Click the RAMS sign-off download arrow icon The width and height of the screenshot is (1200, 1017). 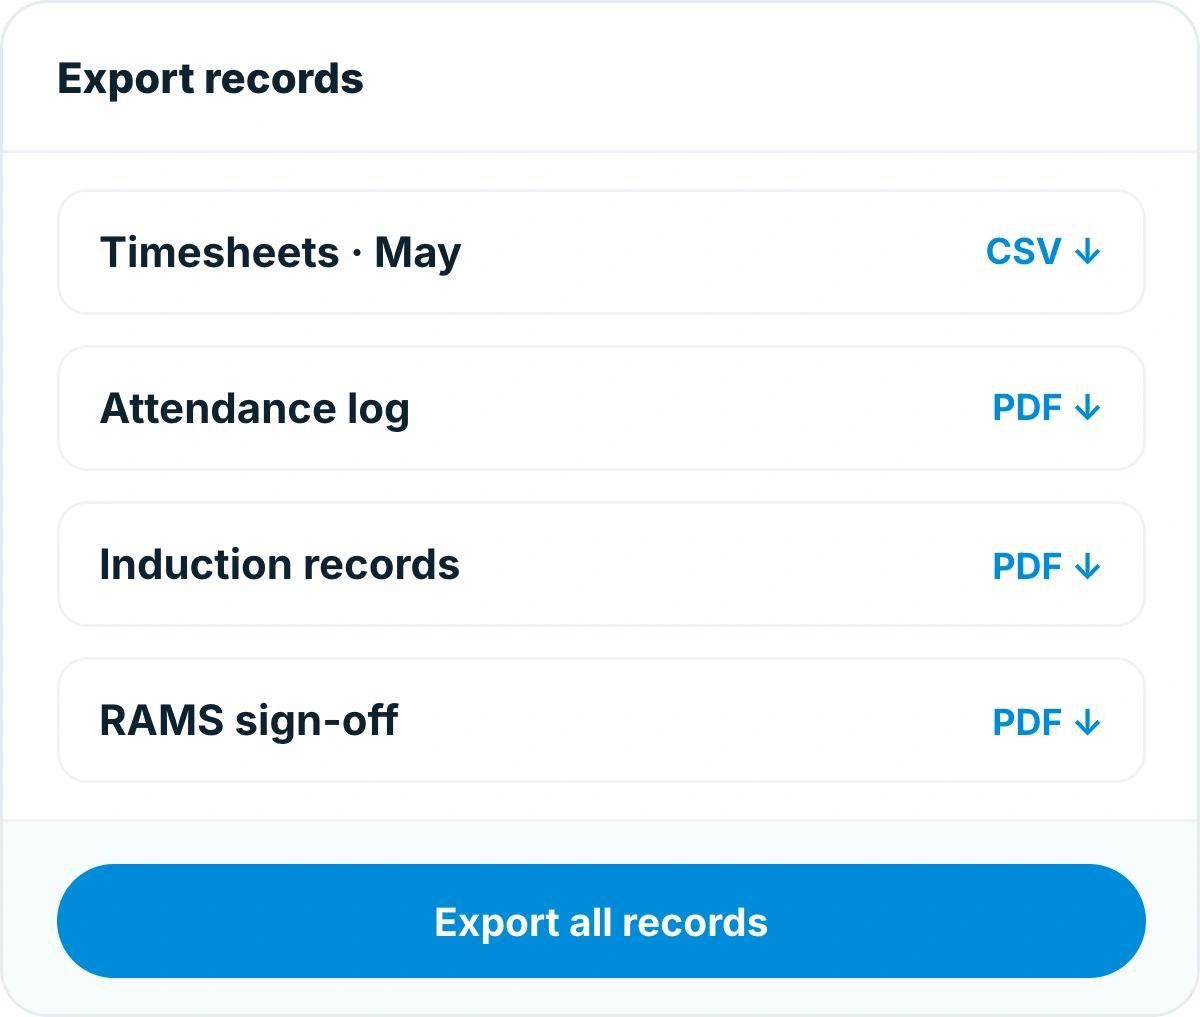coord(1087,722)
